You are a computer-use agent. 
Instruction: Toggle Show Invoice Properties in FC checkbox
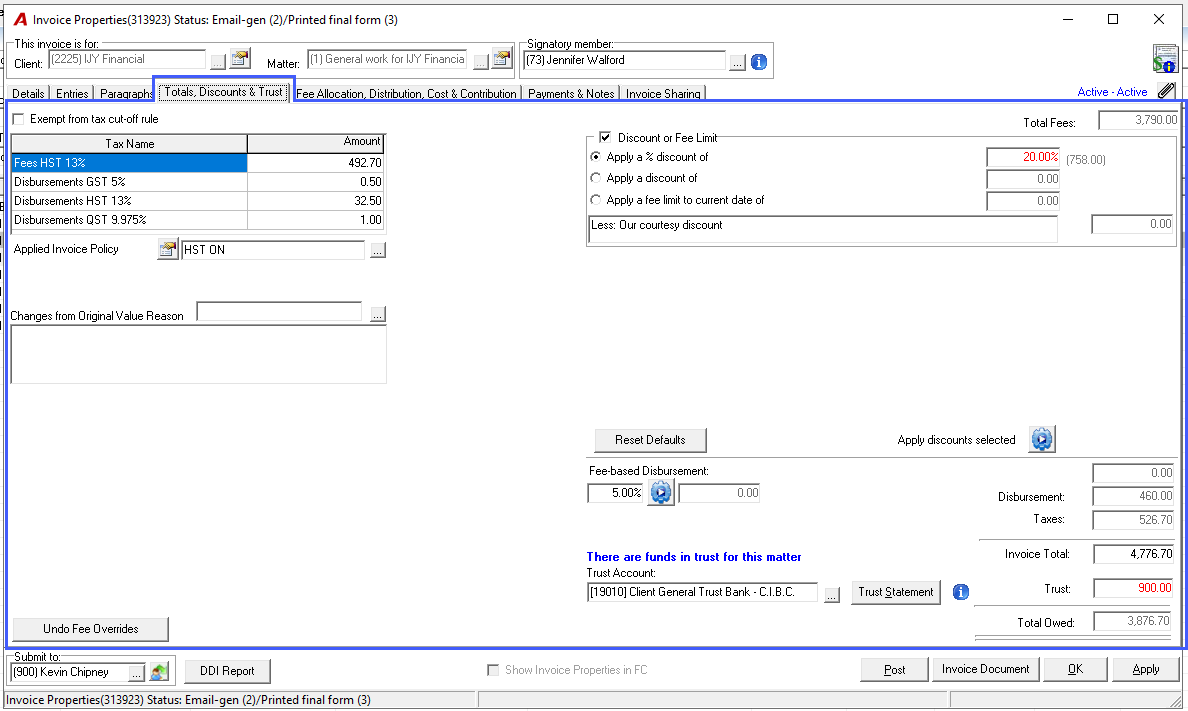click(x=493, y=670)
